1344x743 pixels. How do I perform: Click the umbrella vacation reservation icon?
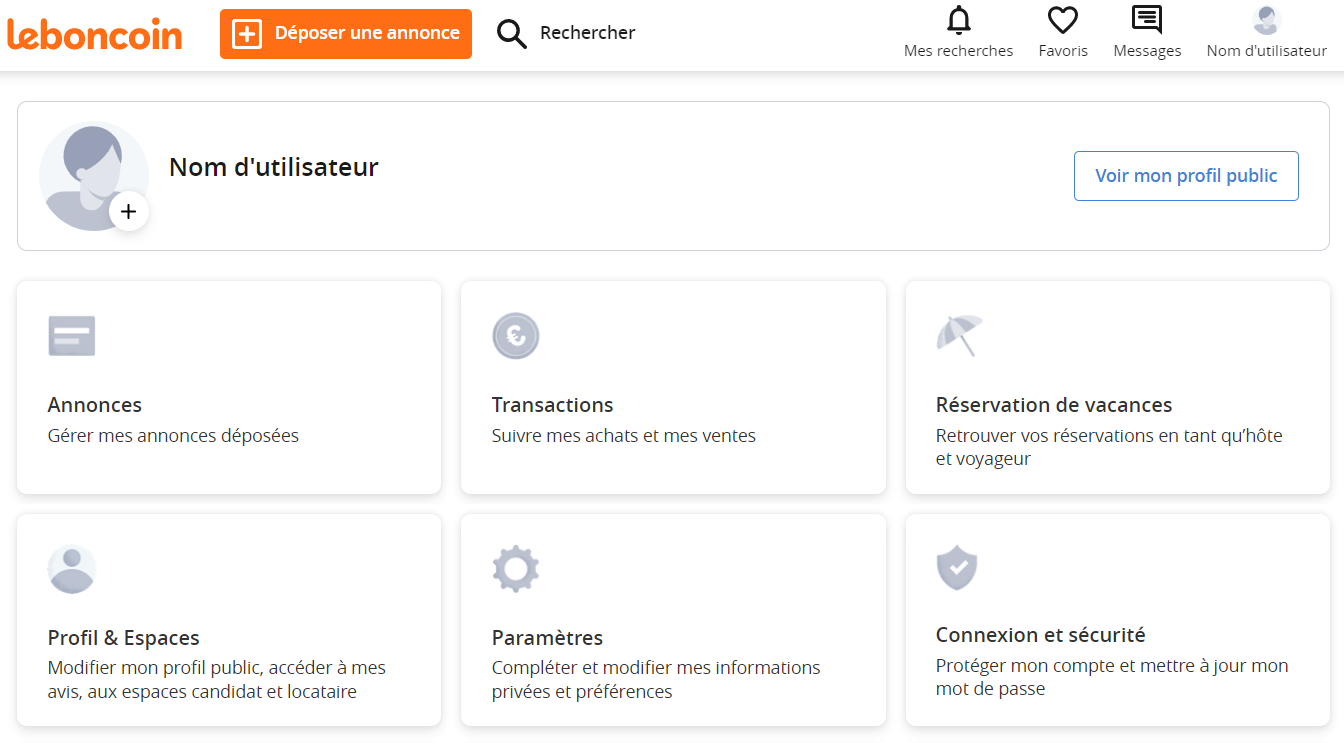[x=958, y=335]
